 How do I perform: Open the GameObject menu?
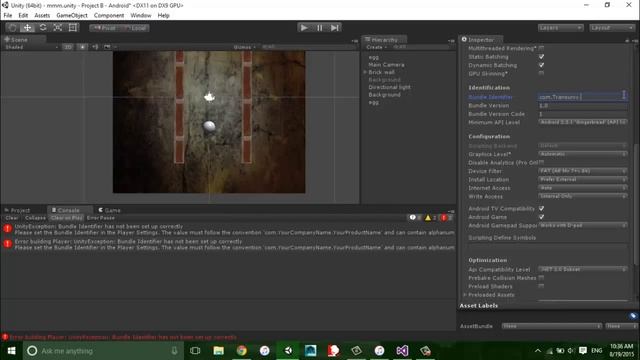tap(72, 16)
